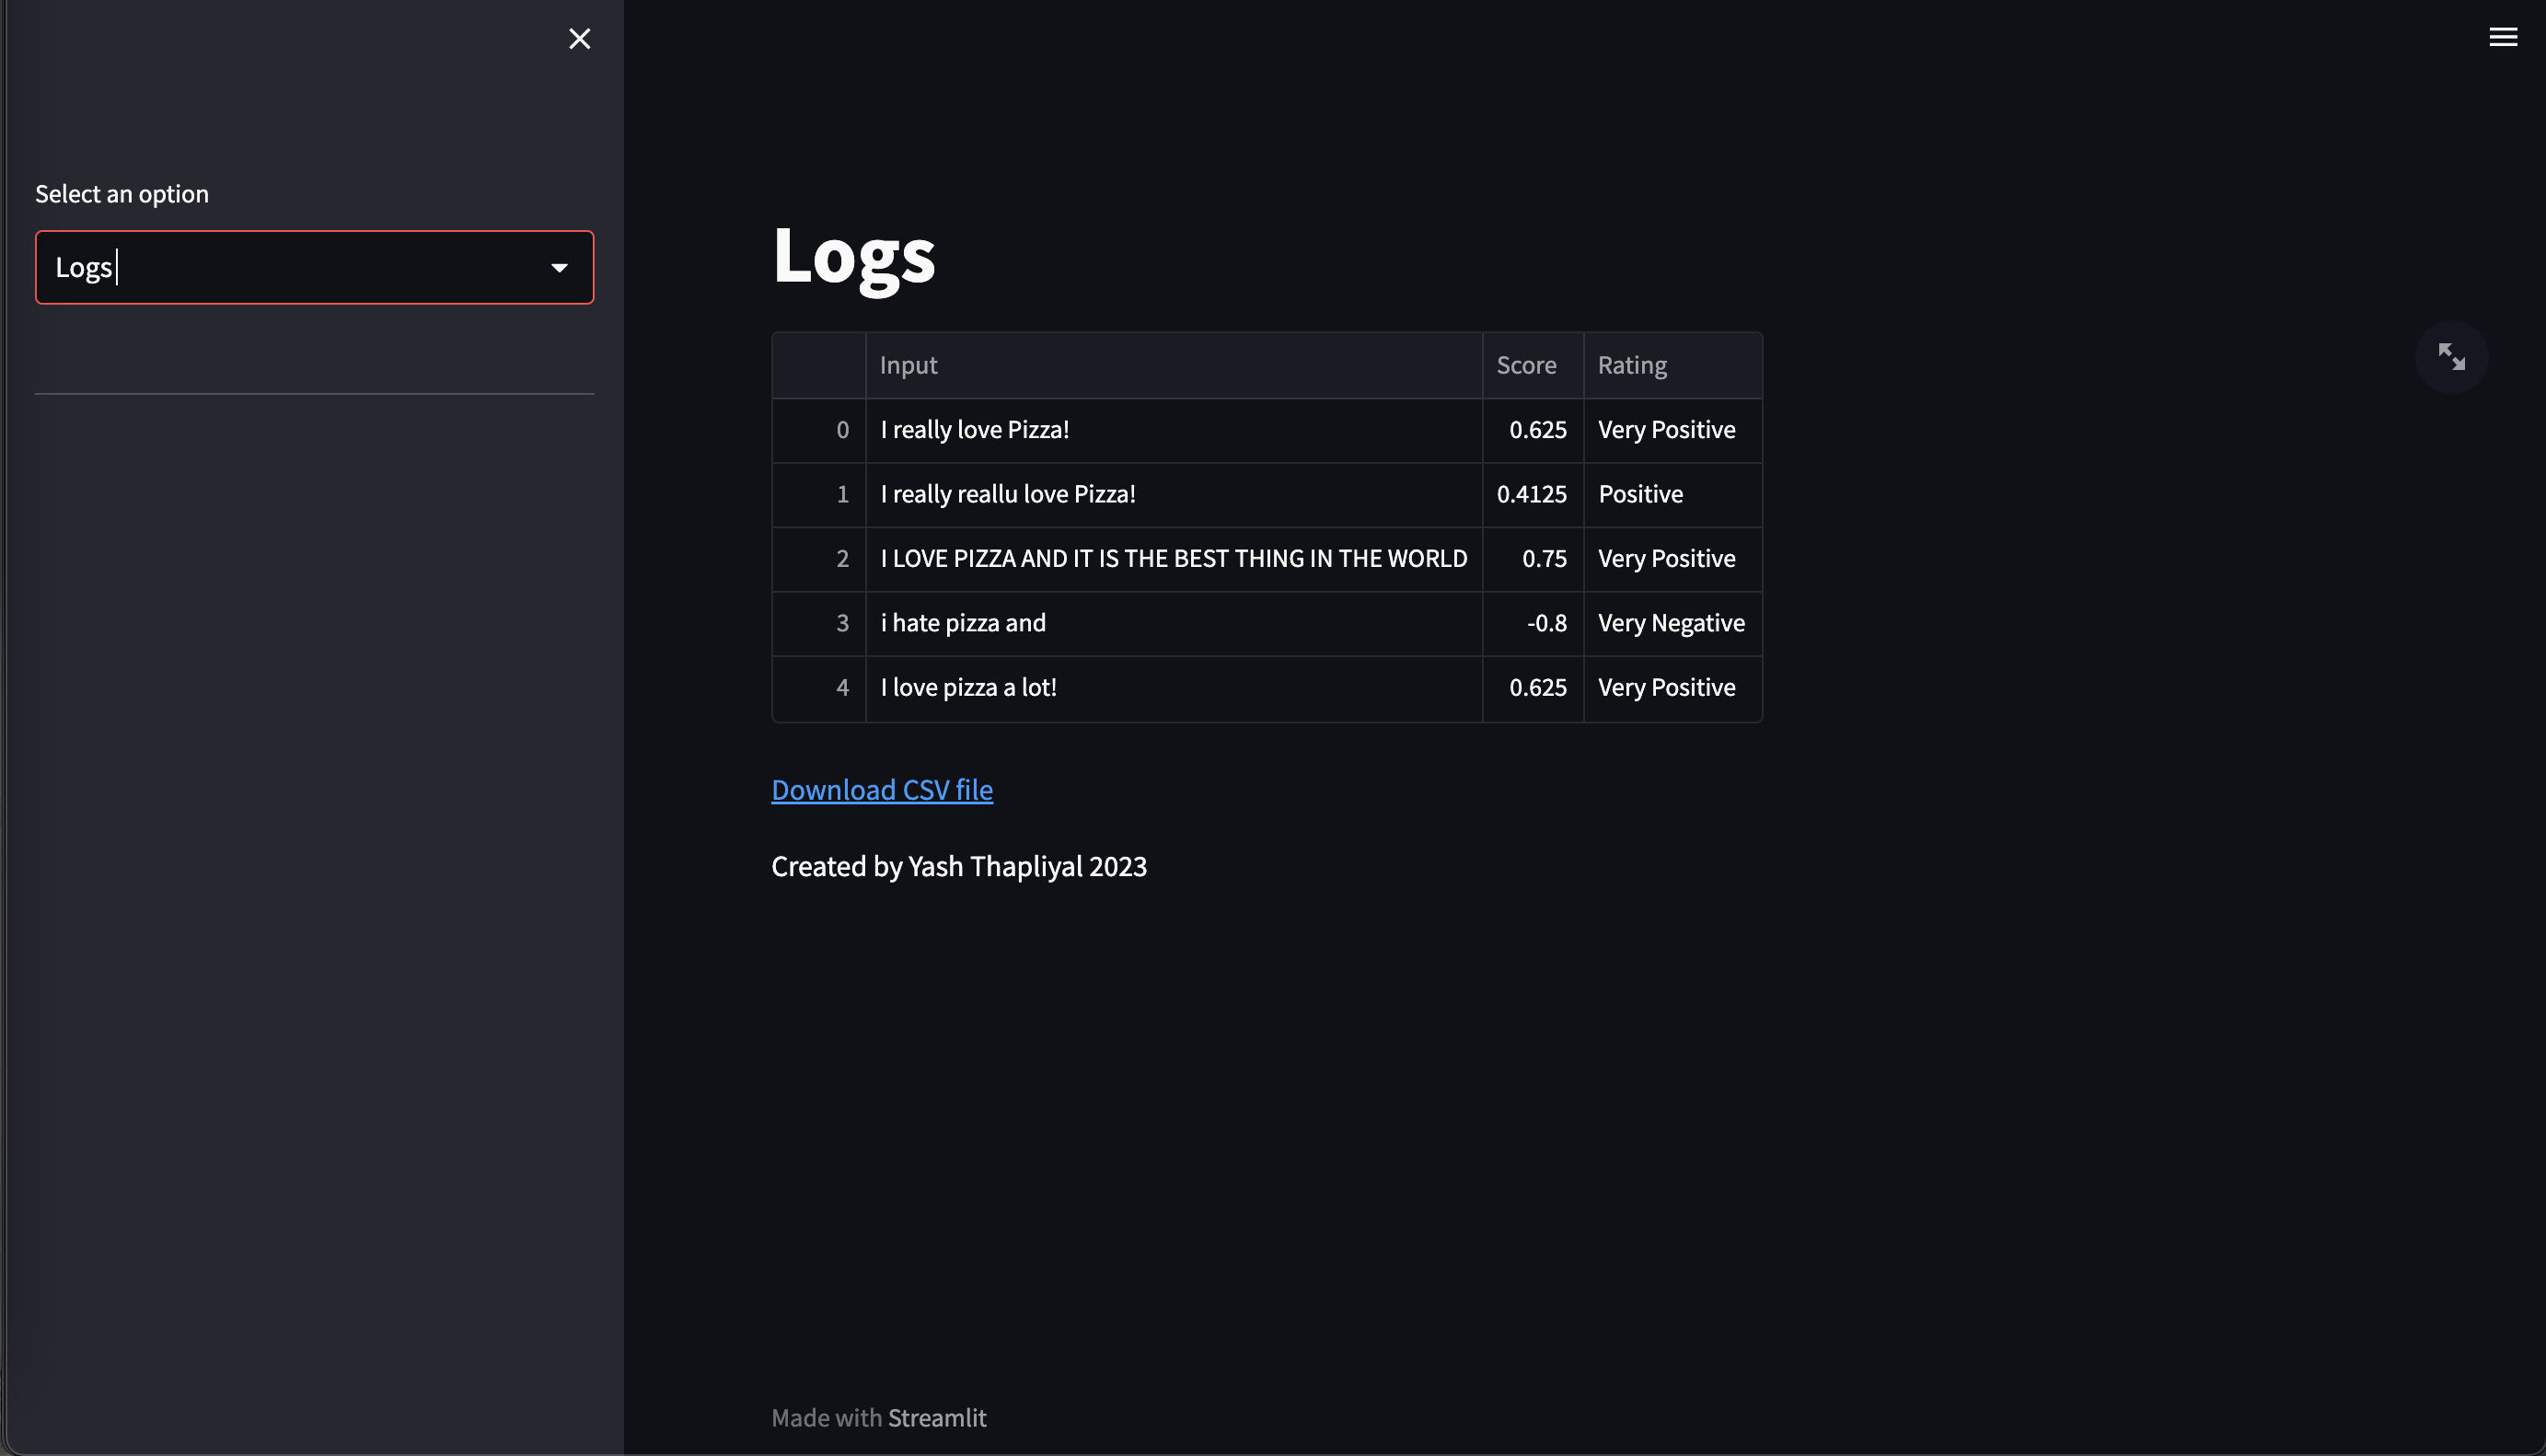
Task: Open the Streamlit footer link
Action: 936,1417
